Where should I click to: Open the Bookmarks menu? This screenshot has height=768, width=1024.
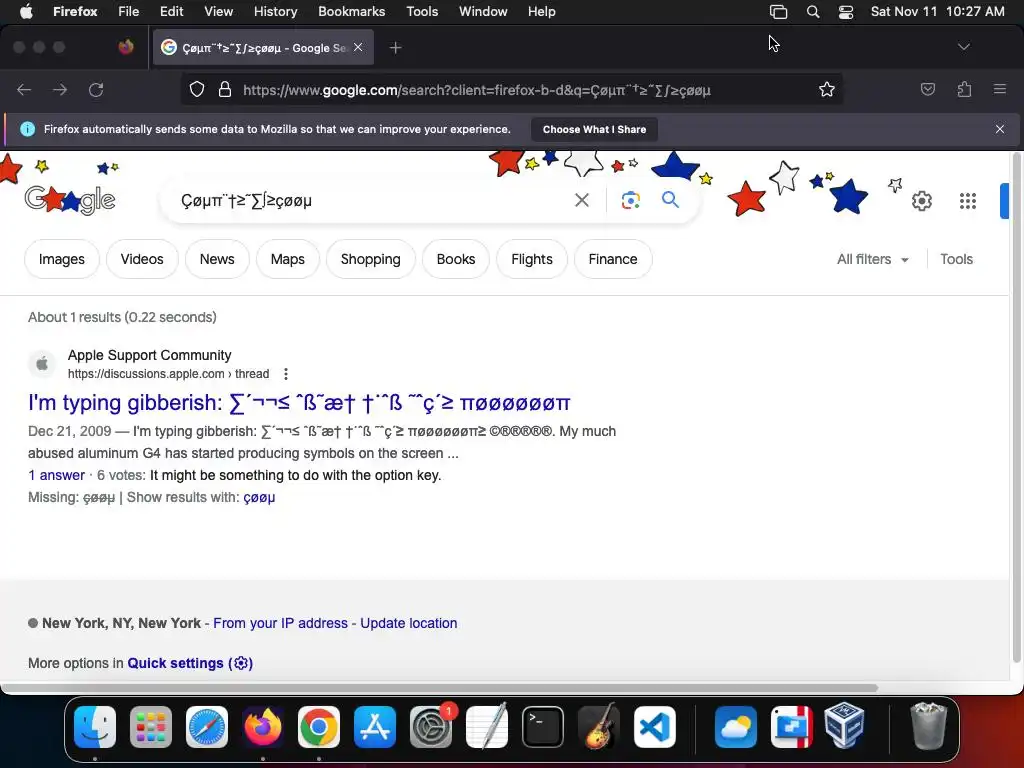[x=351, y=12]
